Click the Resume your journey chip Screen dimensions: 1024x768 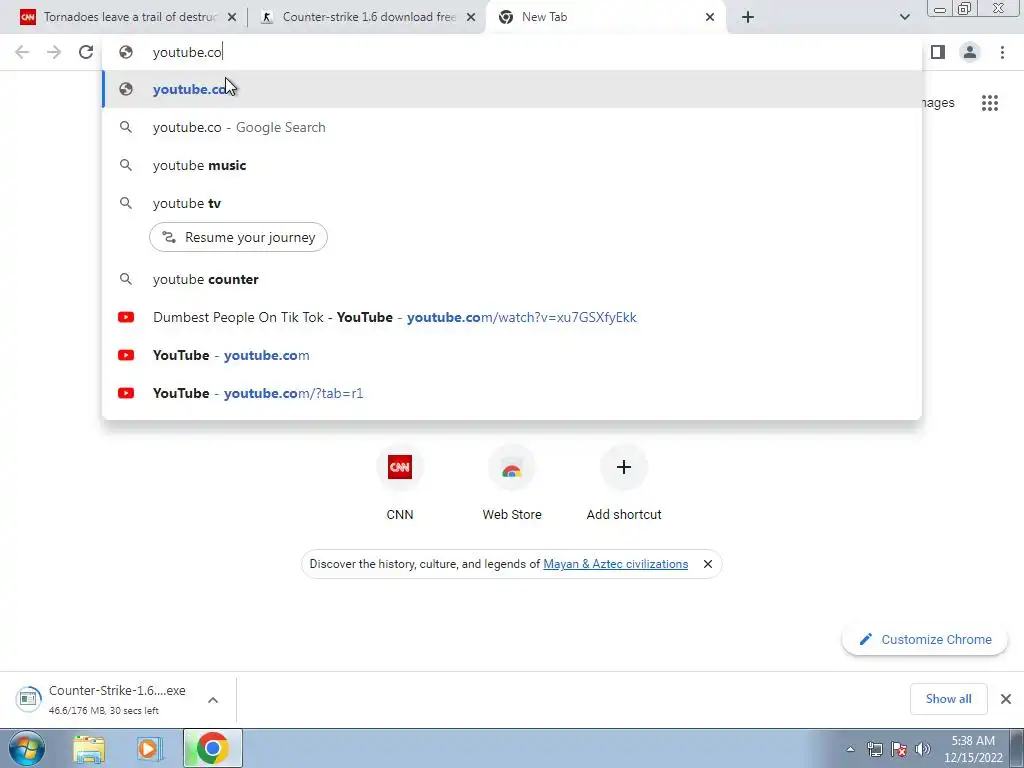[238, 237]
